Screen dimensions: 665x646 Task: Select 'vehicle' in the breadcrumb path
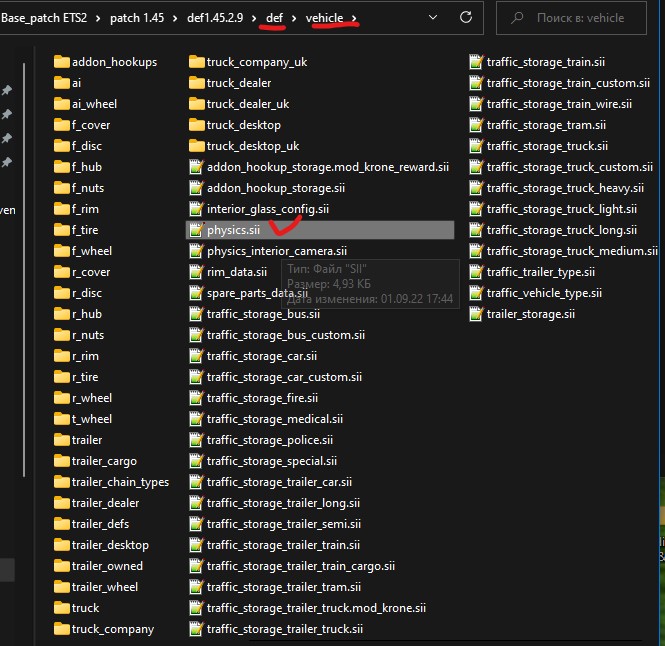(324, 18)
